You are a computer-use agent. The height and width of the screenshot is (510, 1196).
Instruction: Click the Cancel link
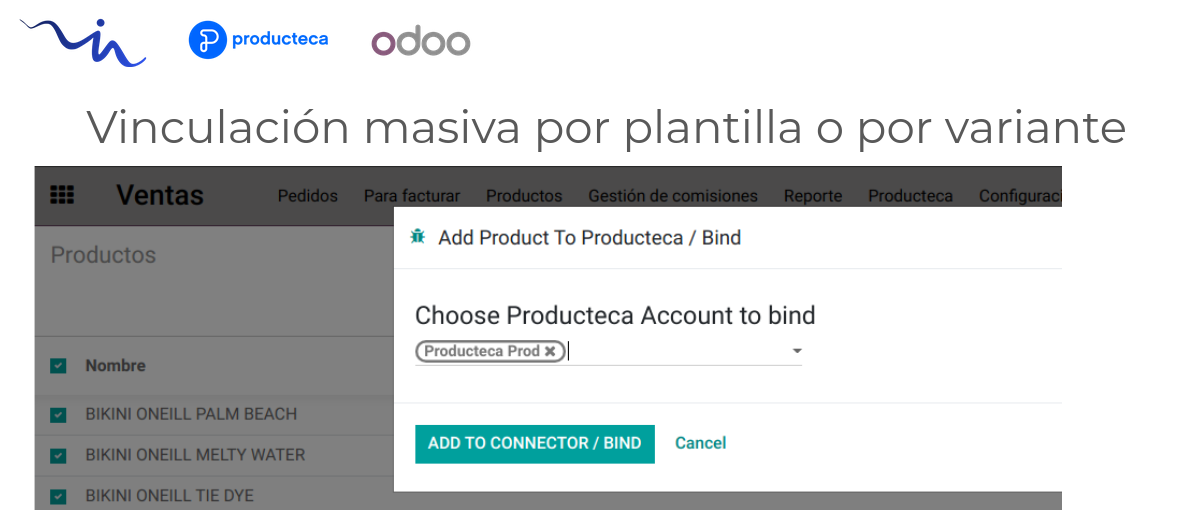click(x=700, y=443)
